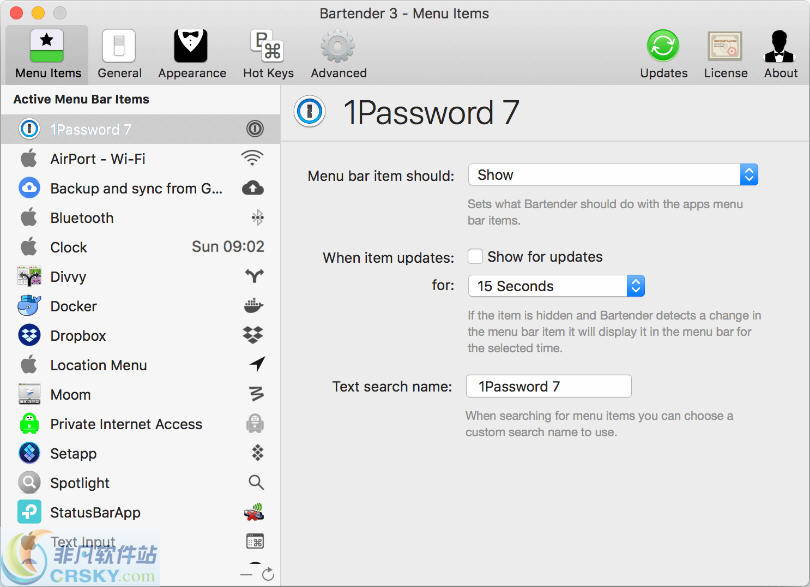Select 1Password 7 in the list

coord(141,129)
